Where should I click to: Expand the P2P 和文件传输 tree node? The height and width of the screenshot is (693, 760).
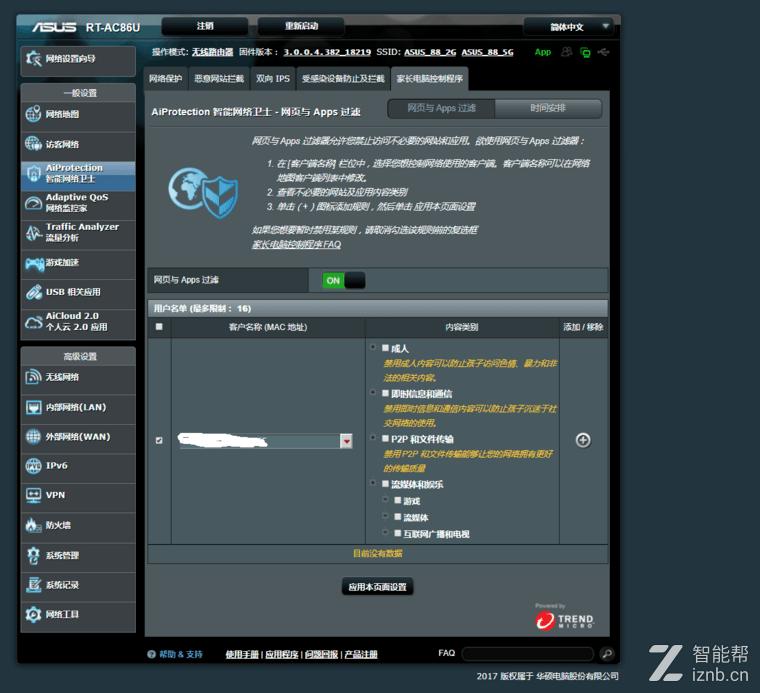click(373, 438)
